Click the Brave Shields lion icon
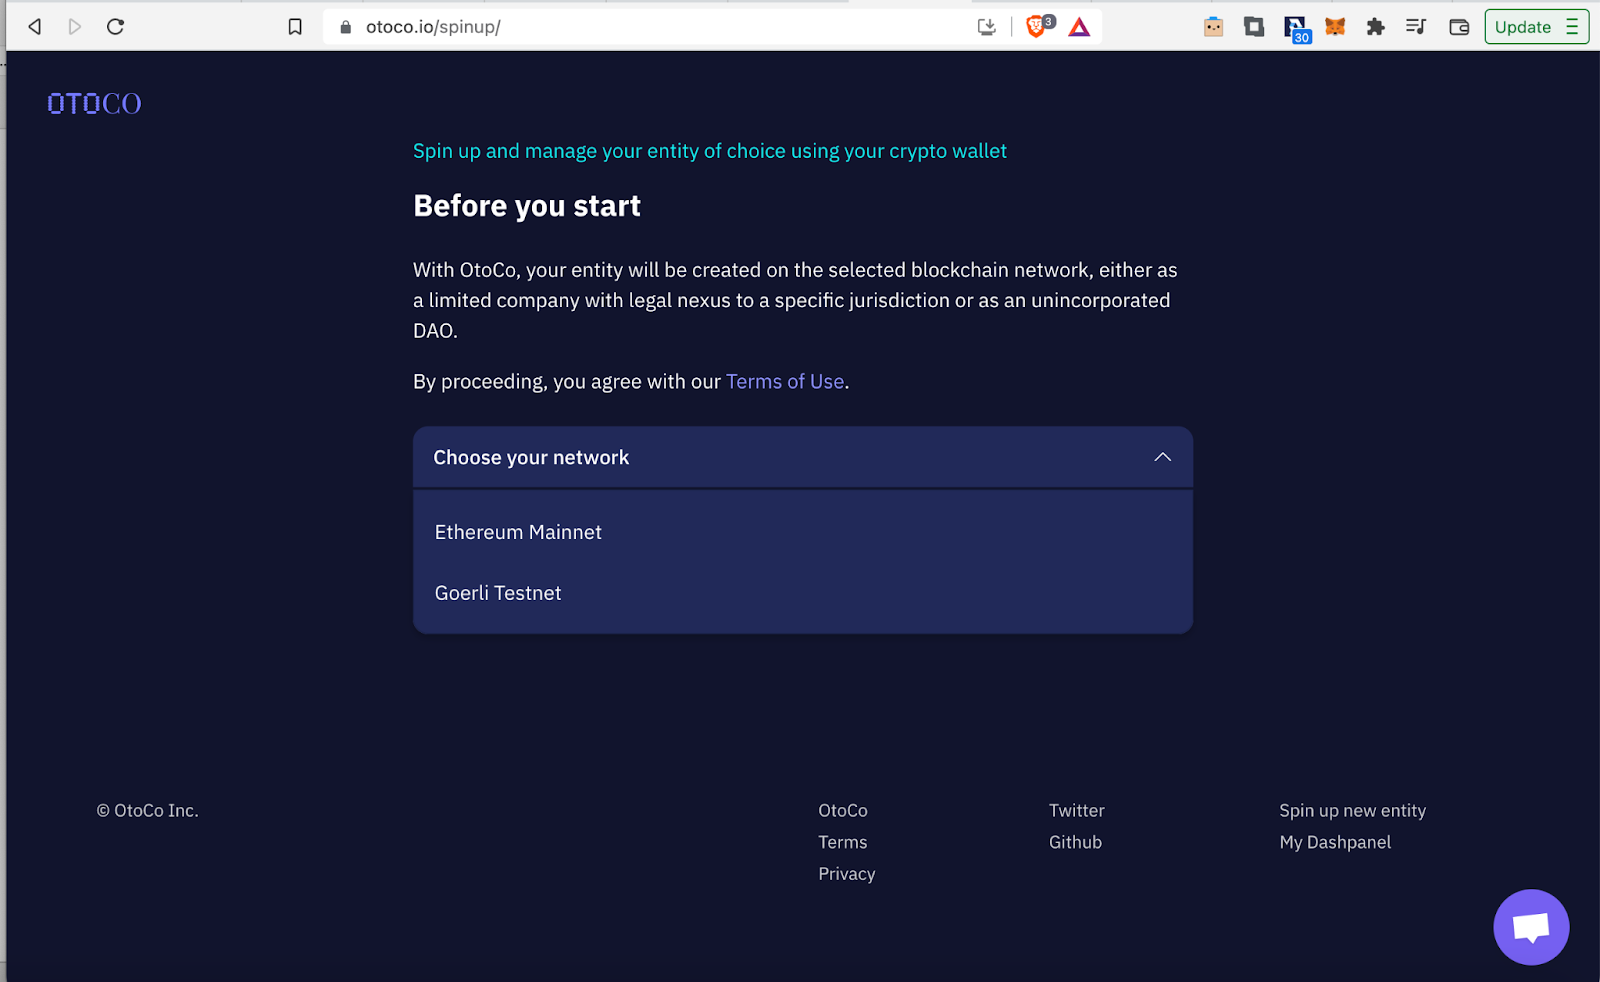 click(x=1037, y=27)
